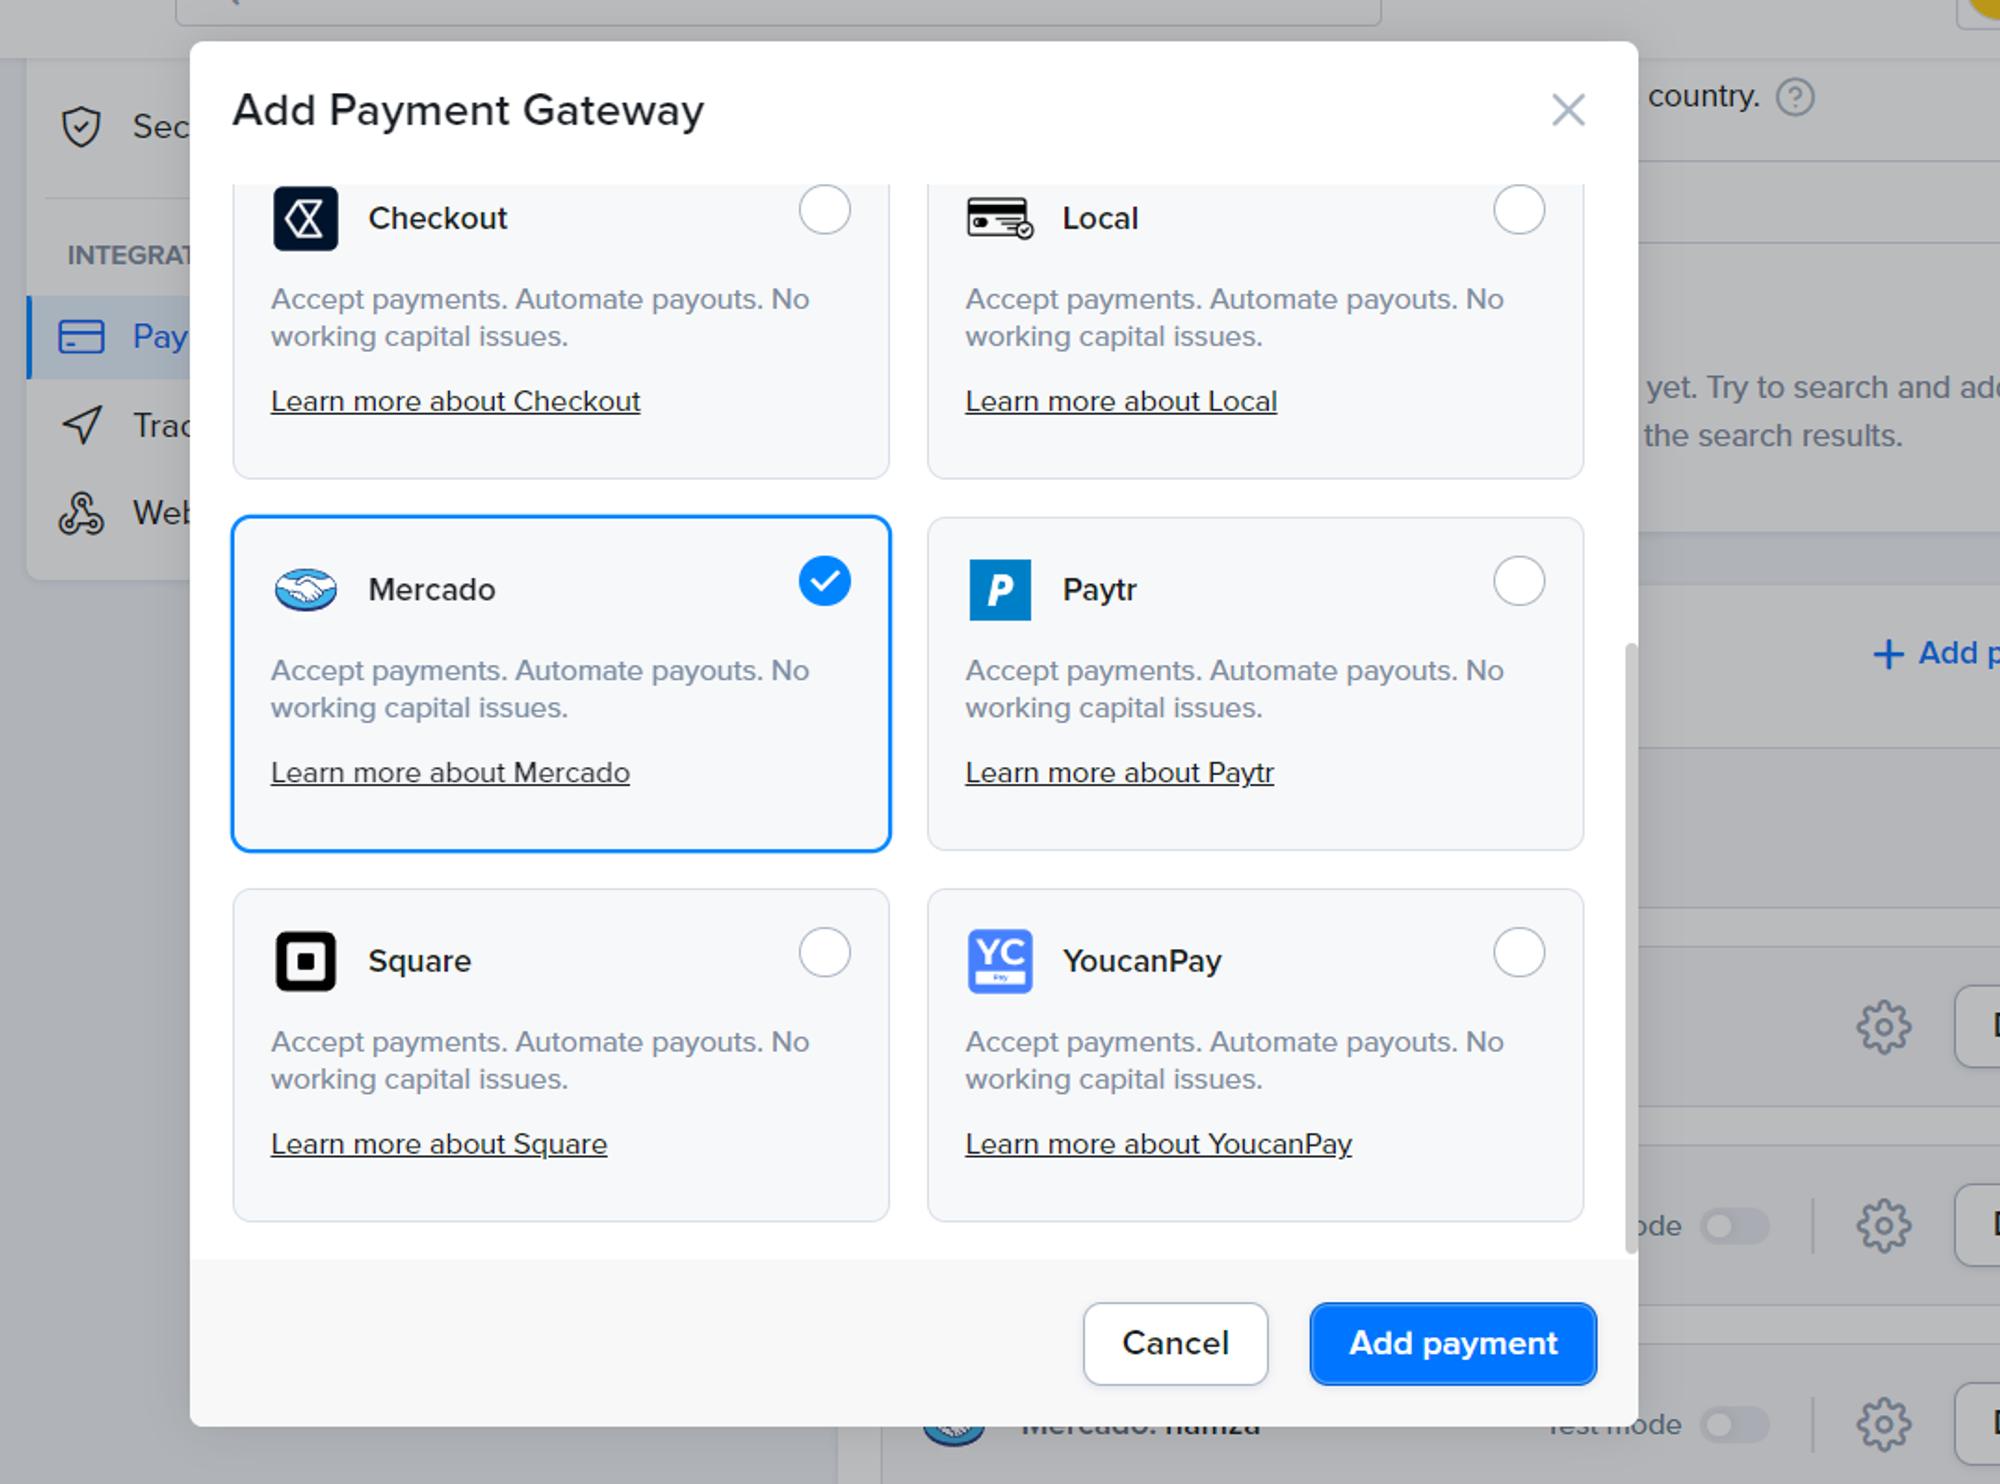This screenshot has width=2000, height=1484.
Task: Click the Square card title text
Action: (x=420, y=961)
